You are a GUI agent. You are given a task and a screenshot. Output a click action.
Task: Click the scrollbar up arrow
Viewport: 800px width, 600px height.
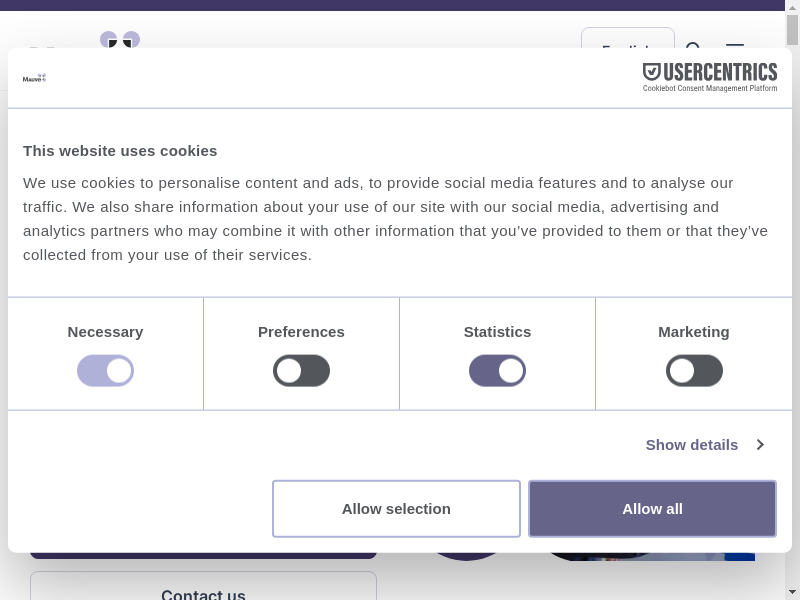pyautogui.click(x=792, y=7)
